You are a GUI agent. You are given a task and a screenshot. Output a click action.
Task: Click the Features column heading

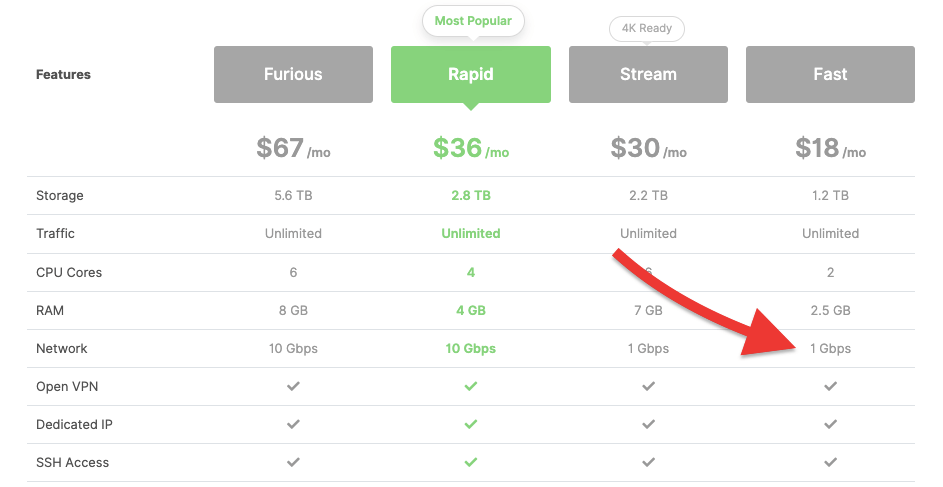coord(63,75)
